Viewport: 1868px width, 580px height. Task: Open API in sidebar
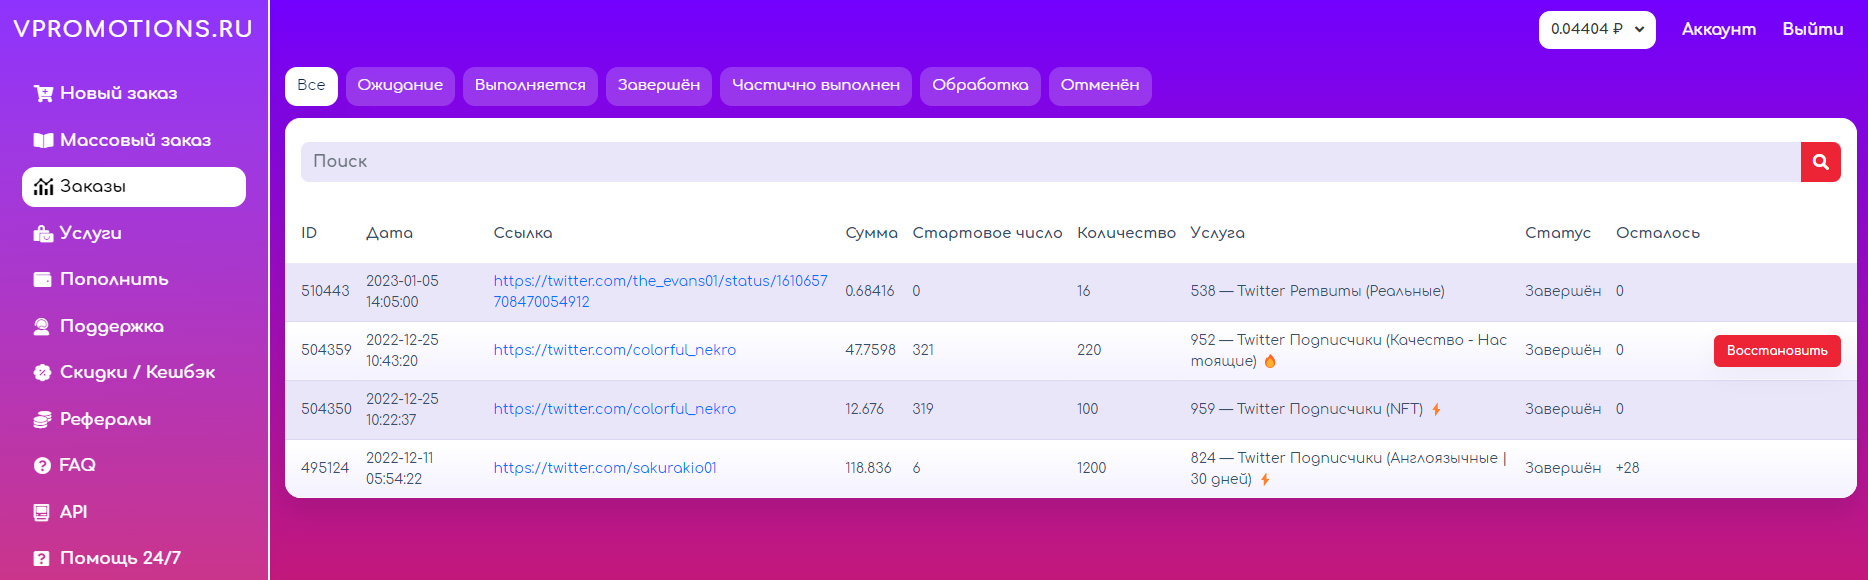tap(134, 512)
